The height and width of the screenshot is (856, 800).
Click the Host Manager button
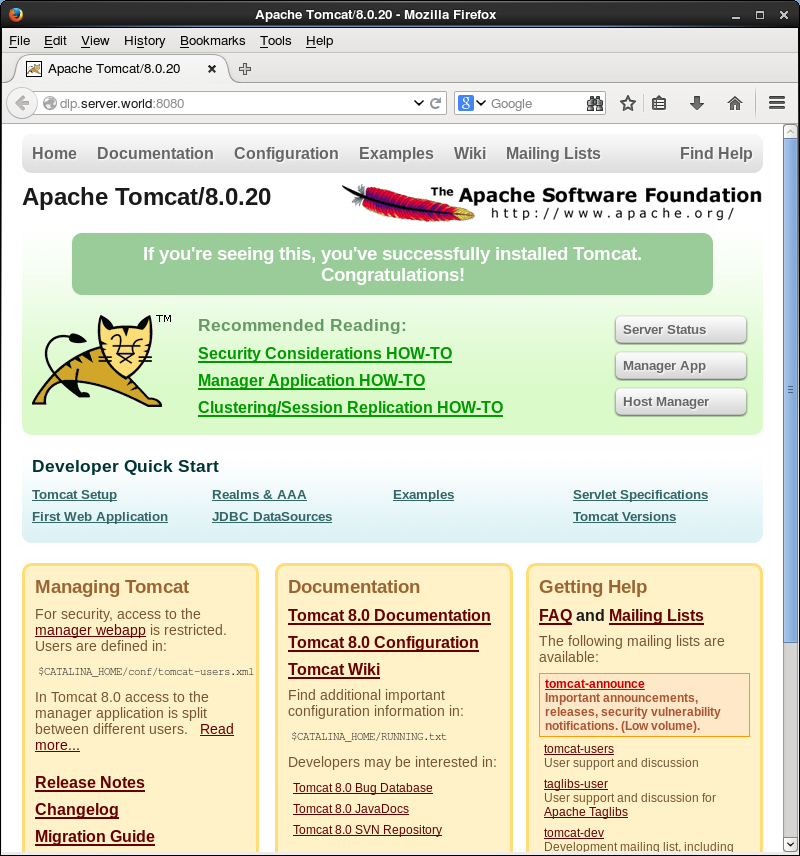pyautogui.click(x=680, y=402)
